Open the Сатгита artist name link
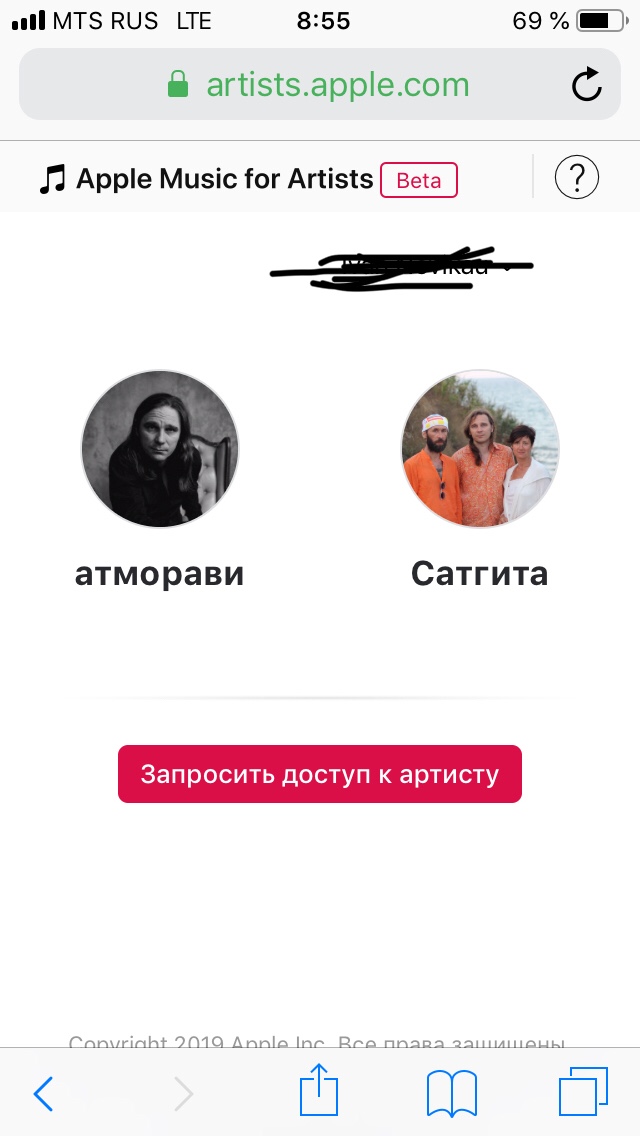The height and width of the screenshot is (1136, 640). tap(479, 574)
